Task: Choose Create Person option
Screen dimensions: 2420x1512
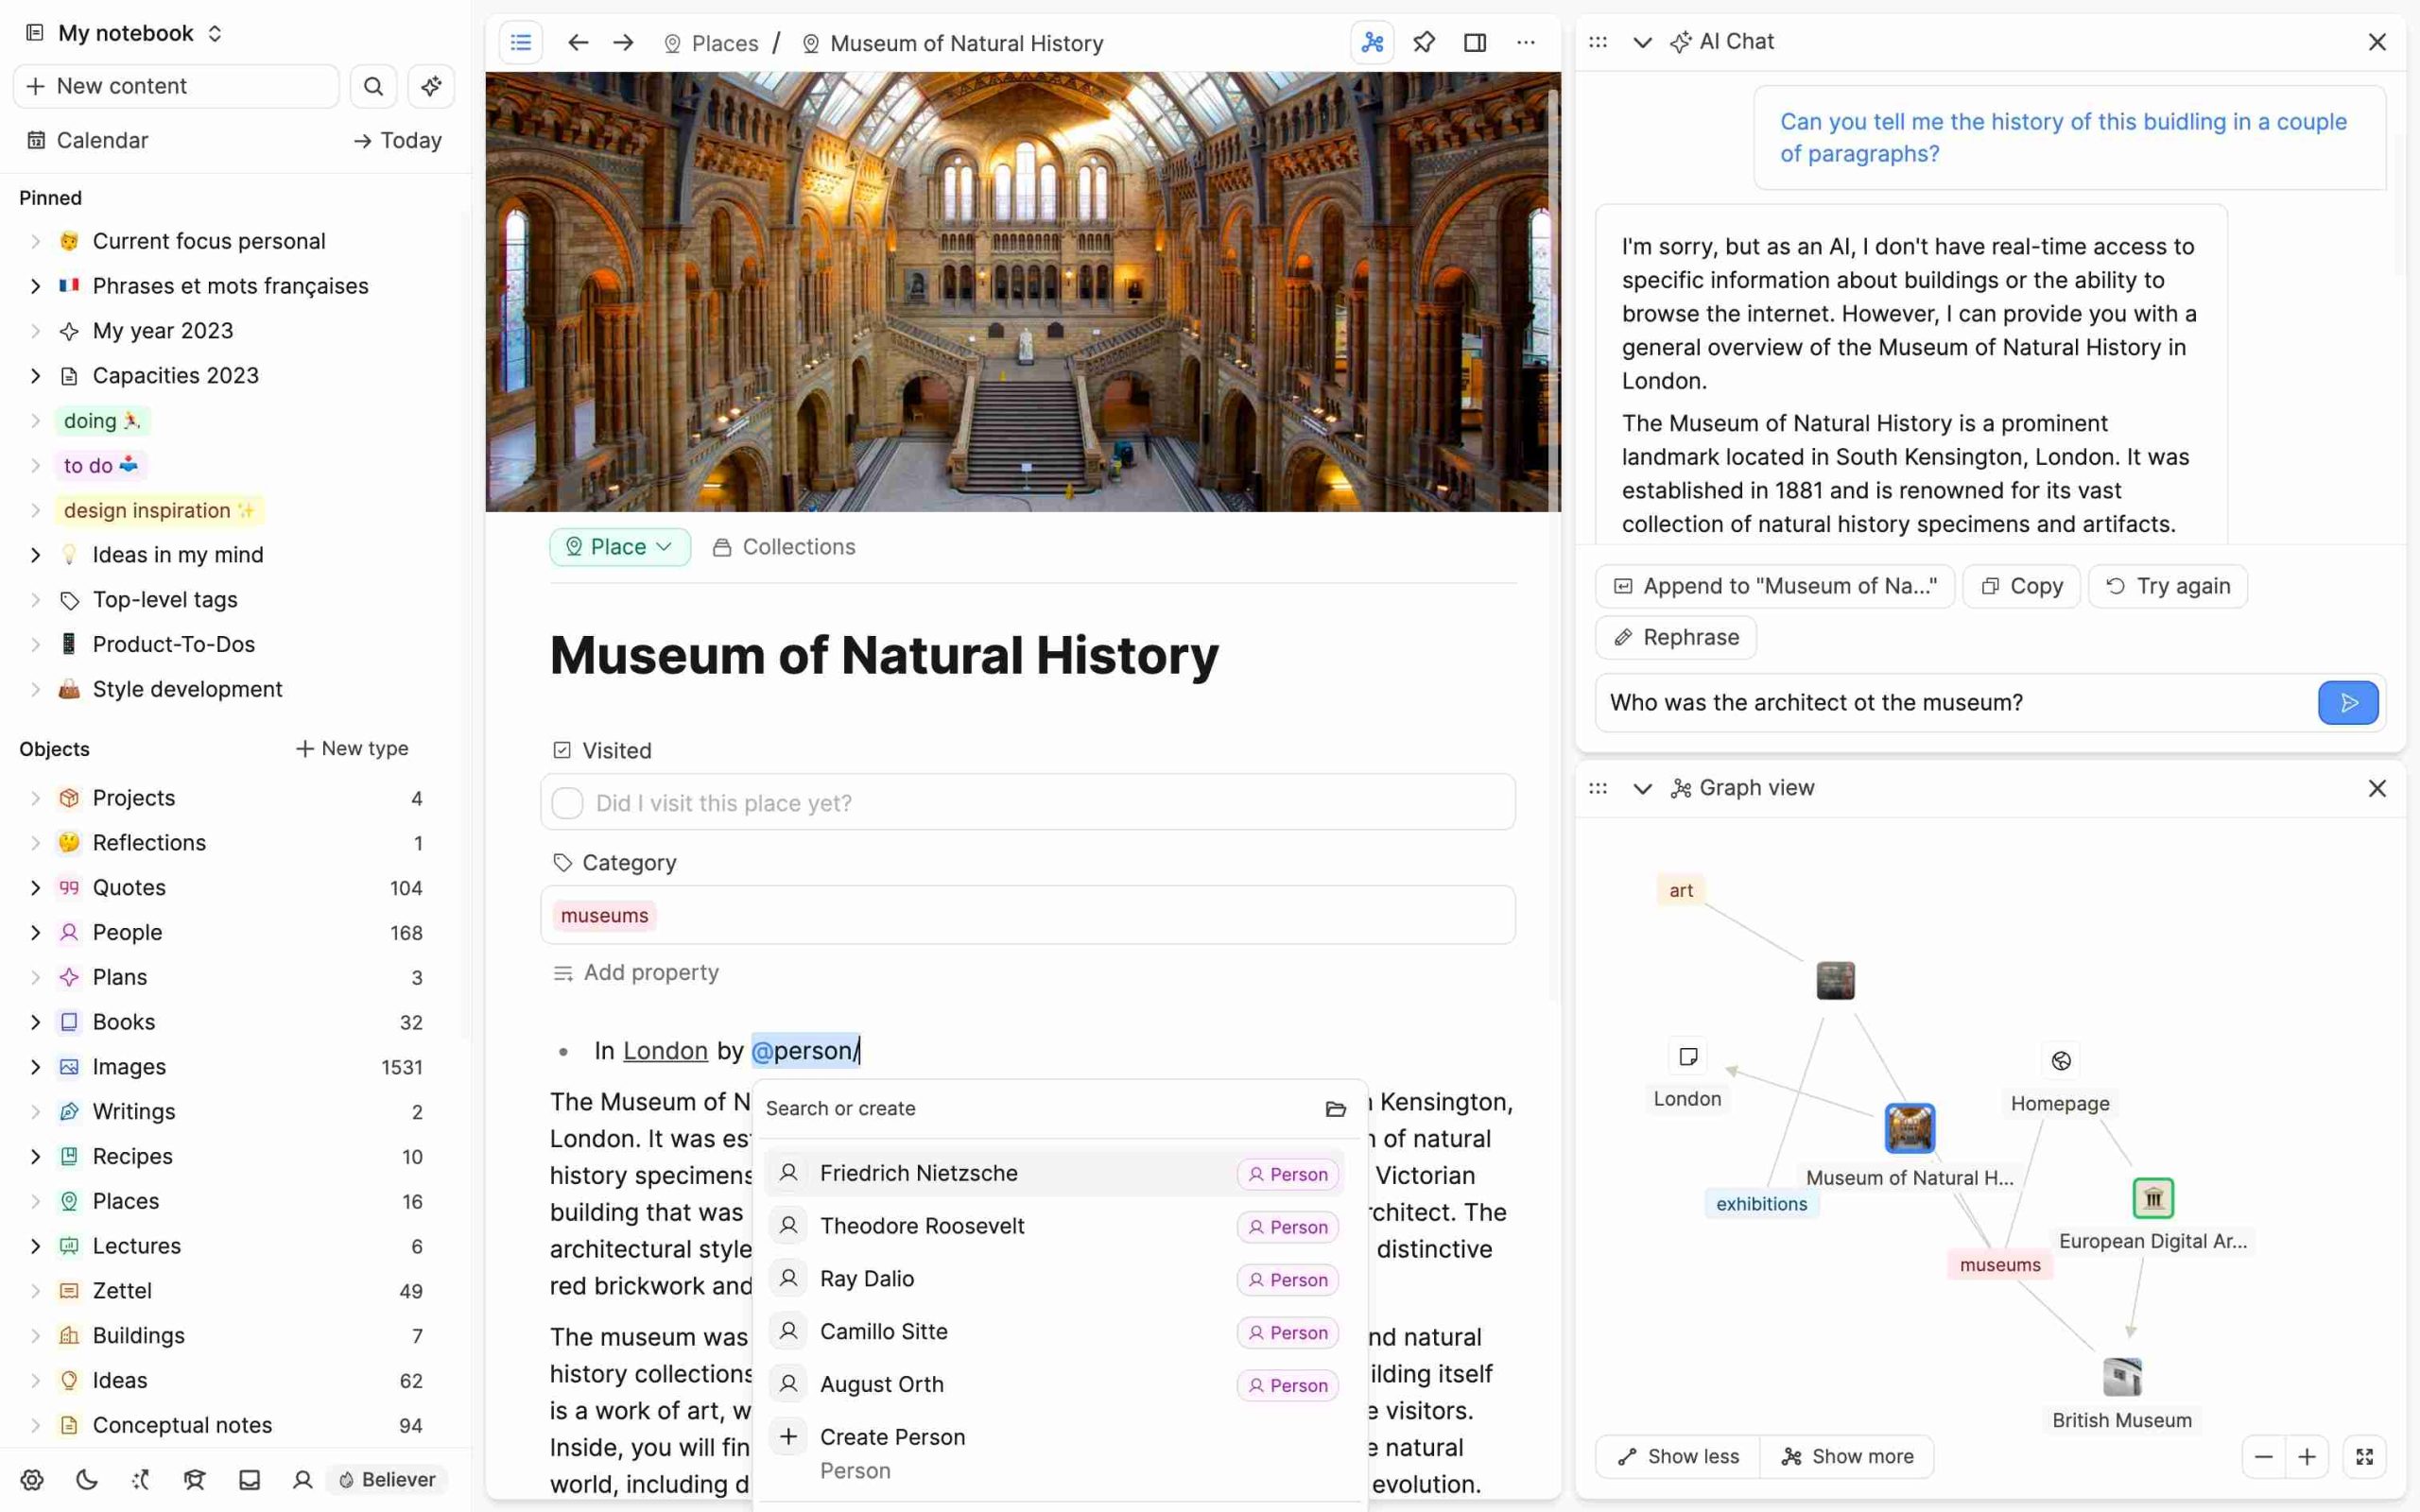Action: (x=892, y=1437)
